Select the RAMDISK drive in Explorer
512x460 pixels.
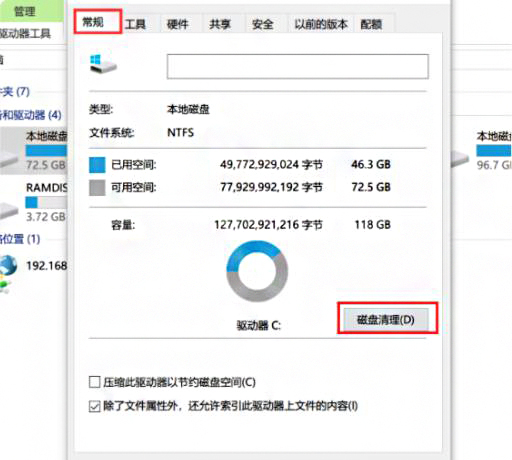click(33, 202)
